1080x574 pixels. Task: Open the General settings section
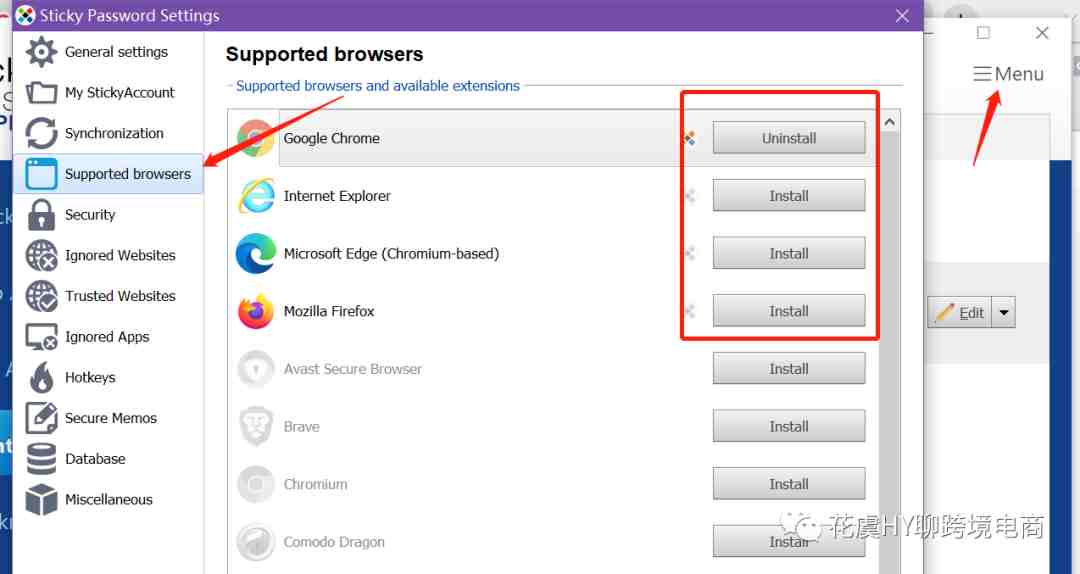(x=108, y=52)
